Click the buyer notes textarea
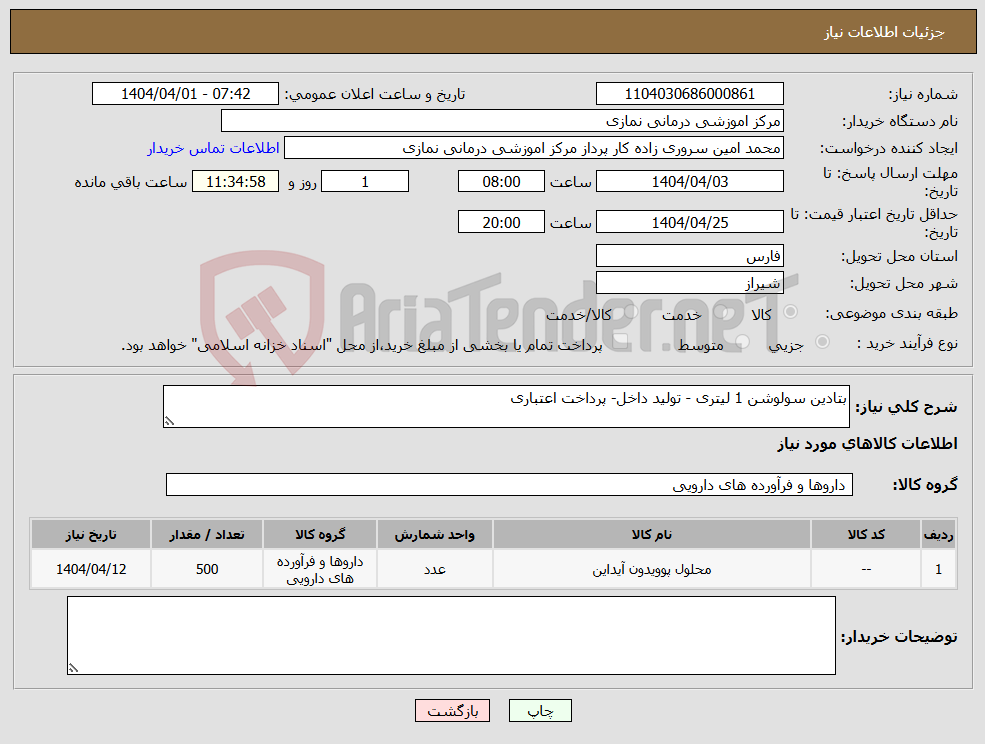 (451, 635)
